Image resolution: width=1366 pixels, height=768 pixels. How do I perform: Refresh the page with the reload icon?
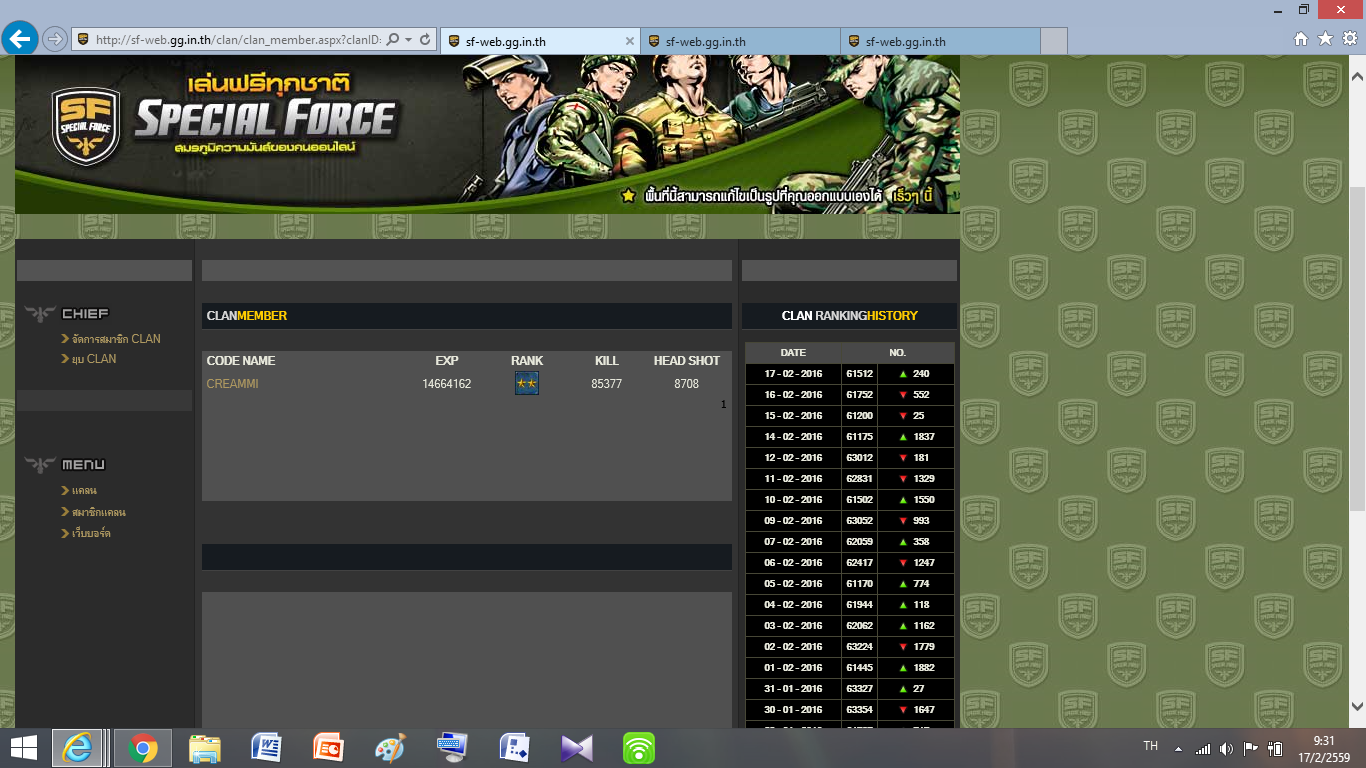tap(425, 40)
